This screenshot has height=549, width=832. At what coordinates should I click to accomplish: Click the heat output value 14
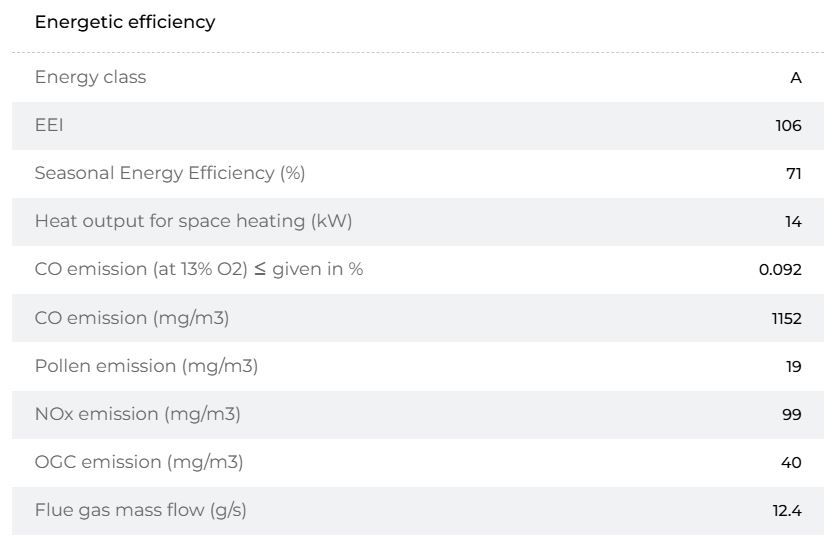coord(793,222)
